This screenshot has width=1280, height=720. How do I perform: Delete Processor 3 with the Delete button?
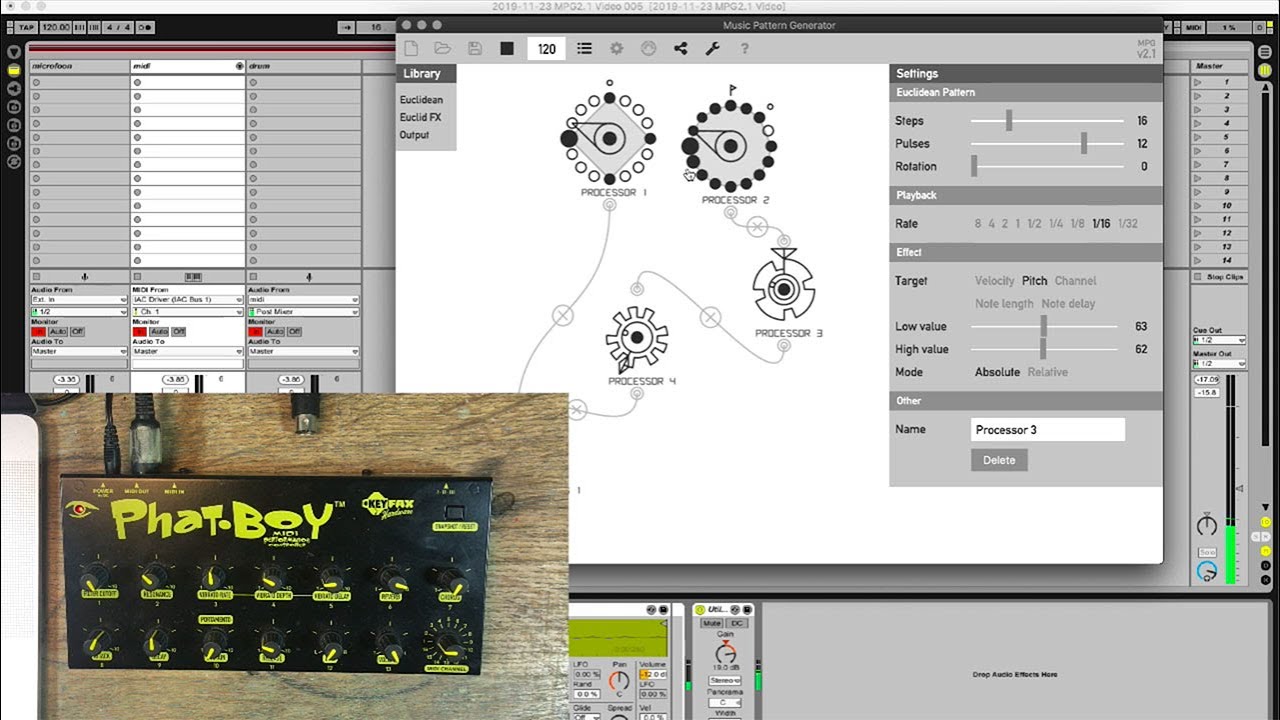coord(999,460)
